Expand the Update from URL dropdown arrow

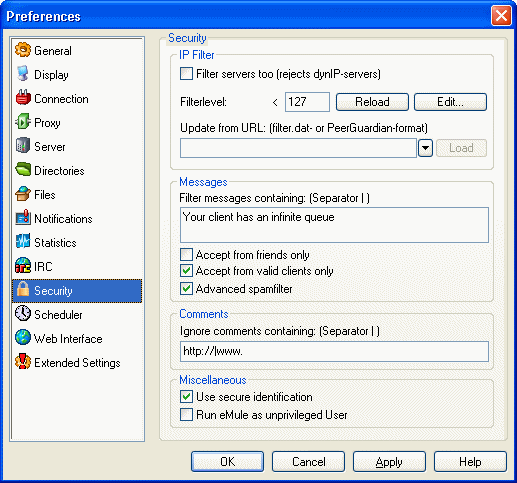pos(425,148)
